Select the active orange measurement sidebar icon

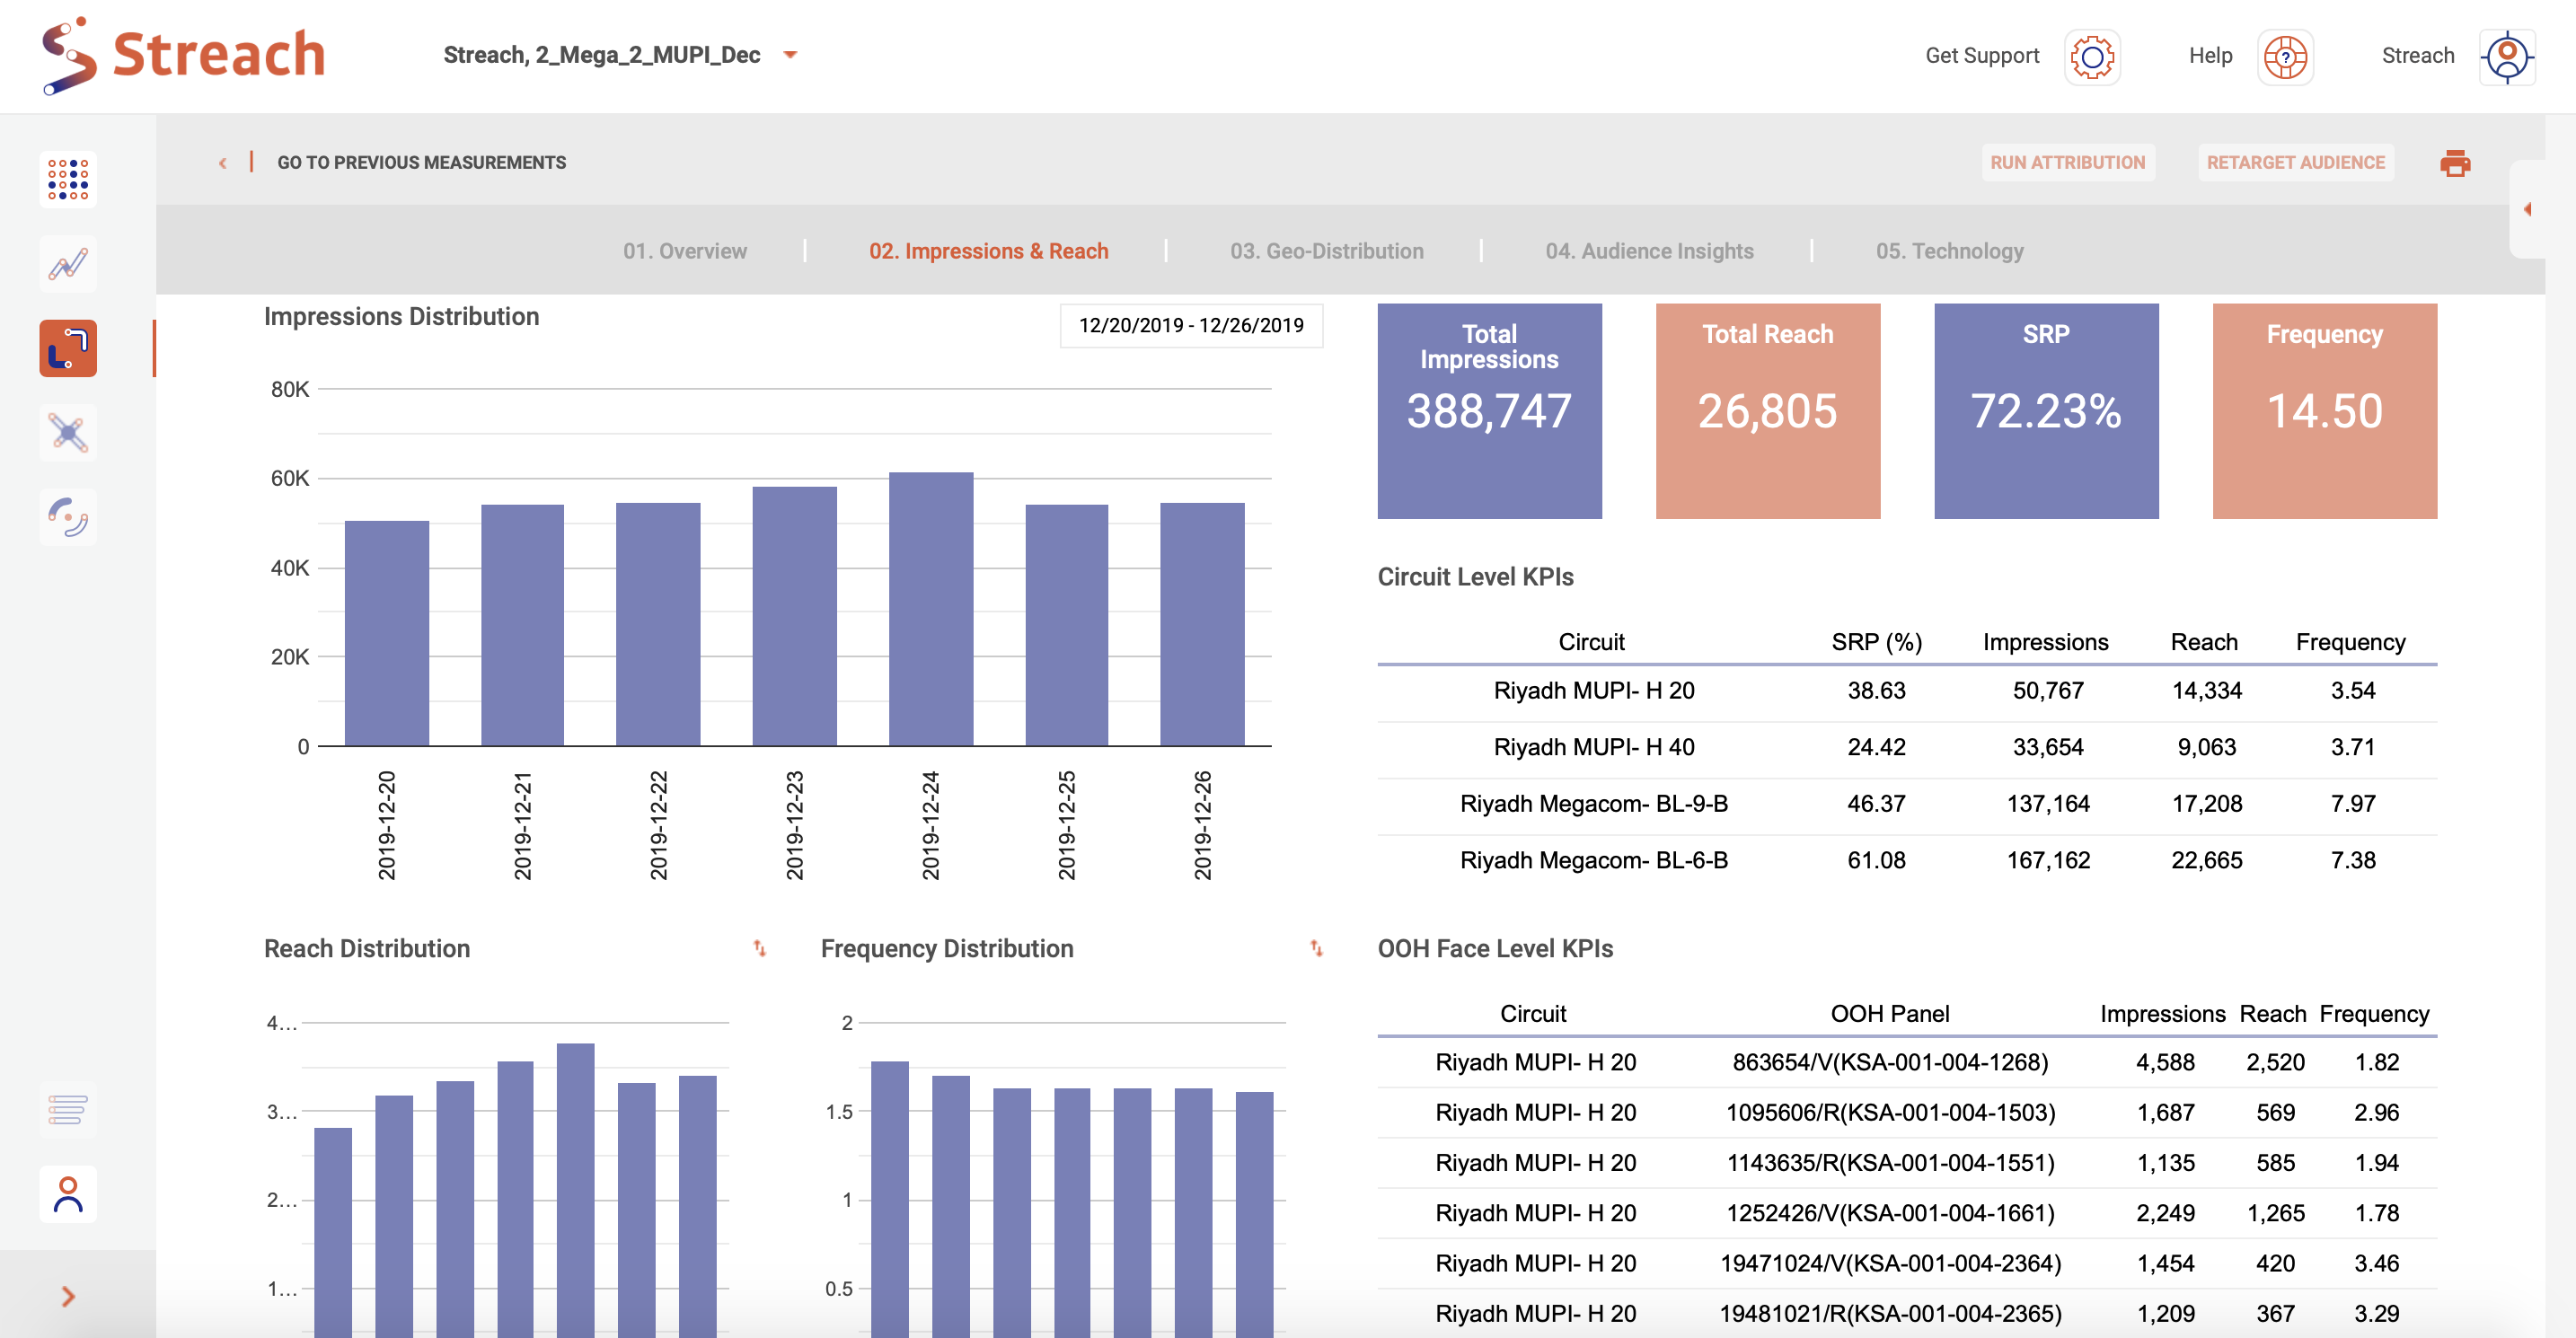[x=68, y=348]
